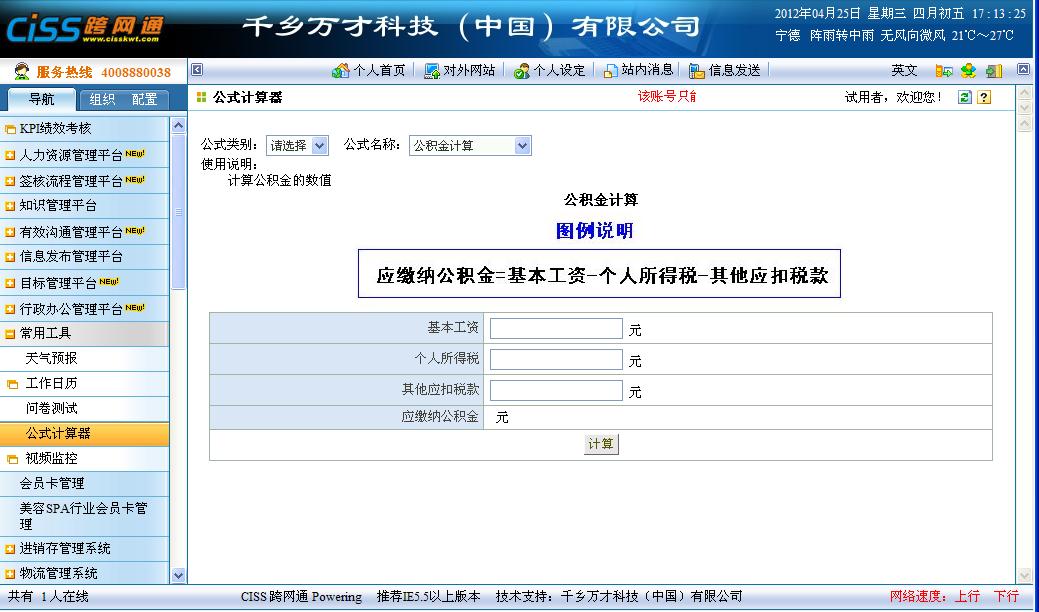Viewport: 1039px width, 612px height.
Task: Click the mobile phone SMS icon top right
Action: click(943, 70)
